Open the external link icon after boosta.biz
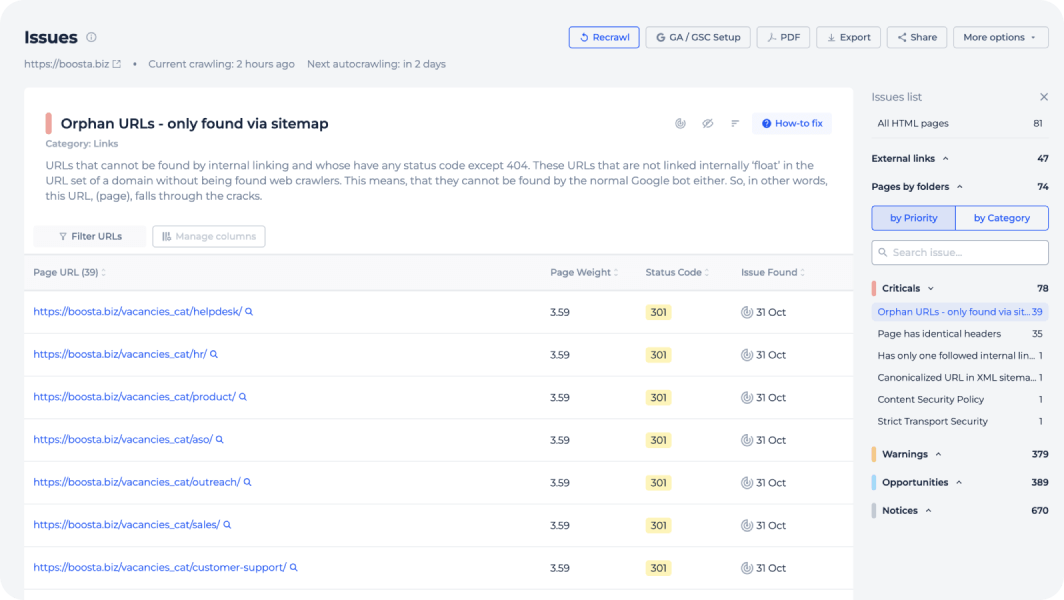The width and height of the screenshot is (1064, 600). coord(117,64)
